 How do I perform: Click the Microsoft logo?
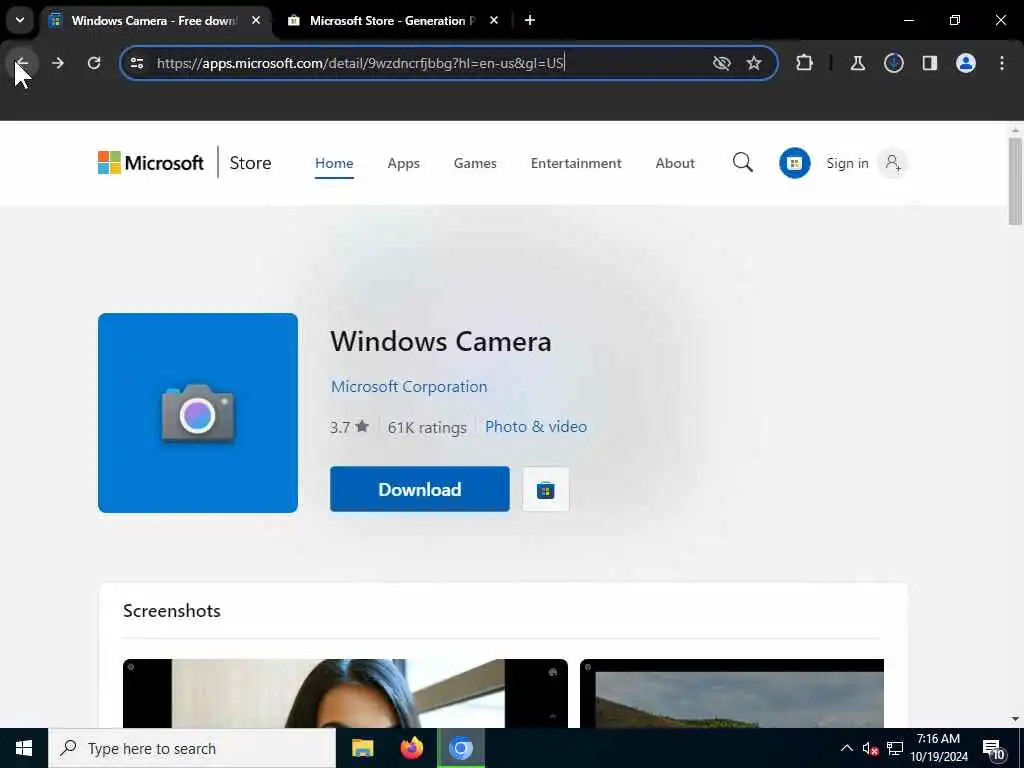(151, 163)
